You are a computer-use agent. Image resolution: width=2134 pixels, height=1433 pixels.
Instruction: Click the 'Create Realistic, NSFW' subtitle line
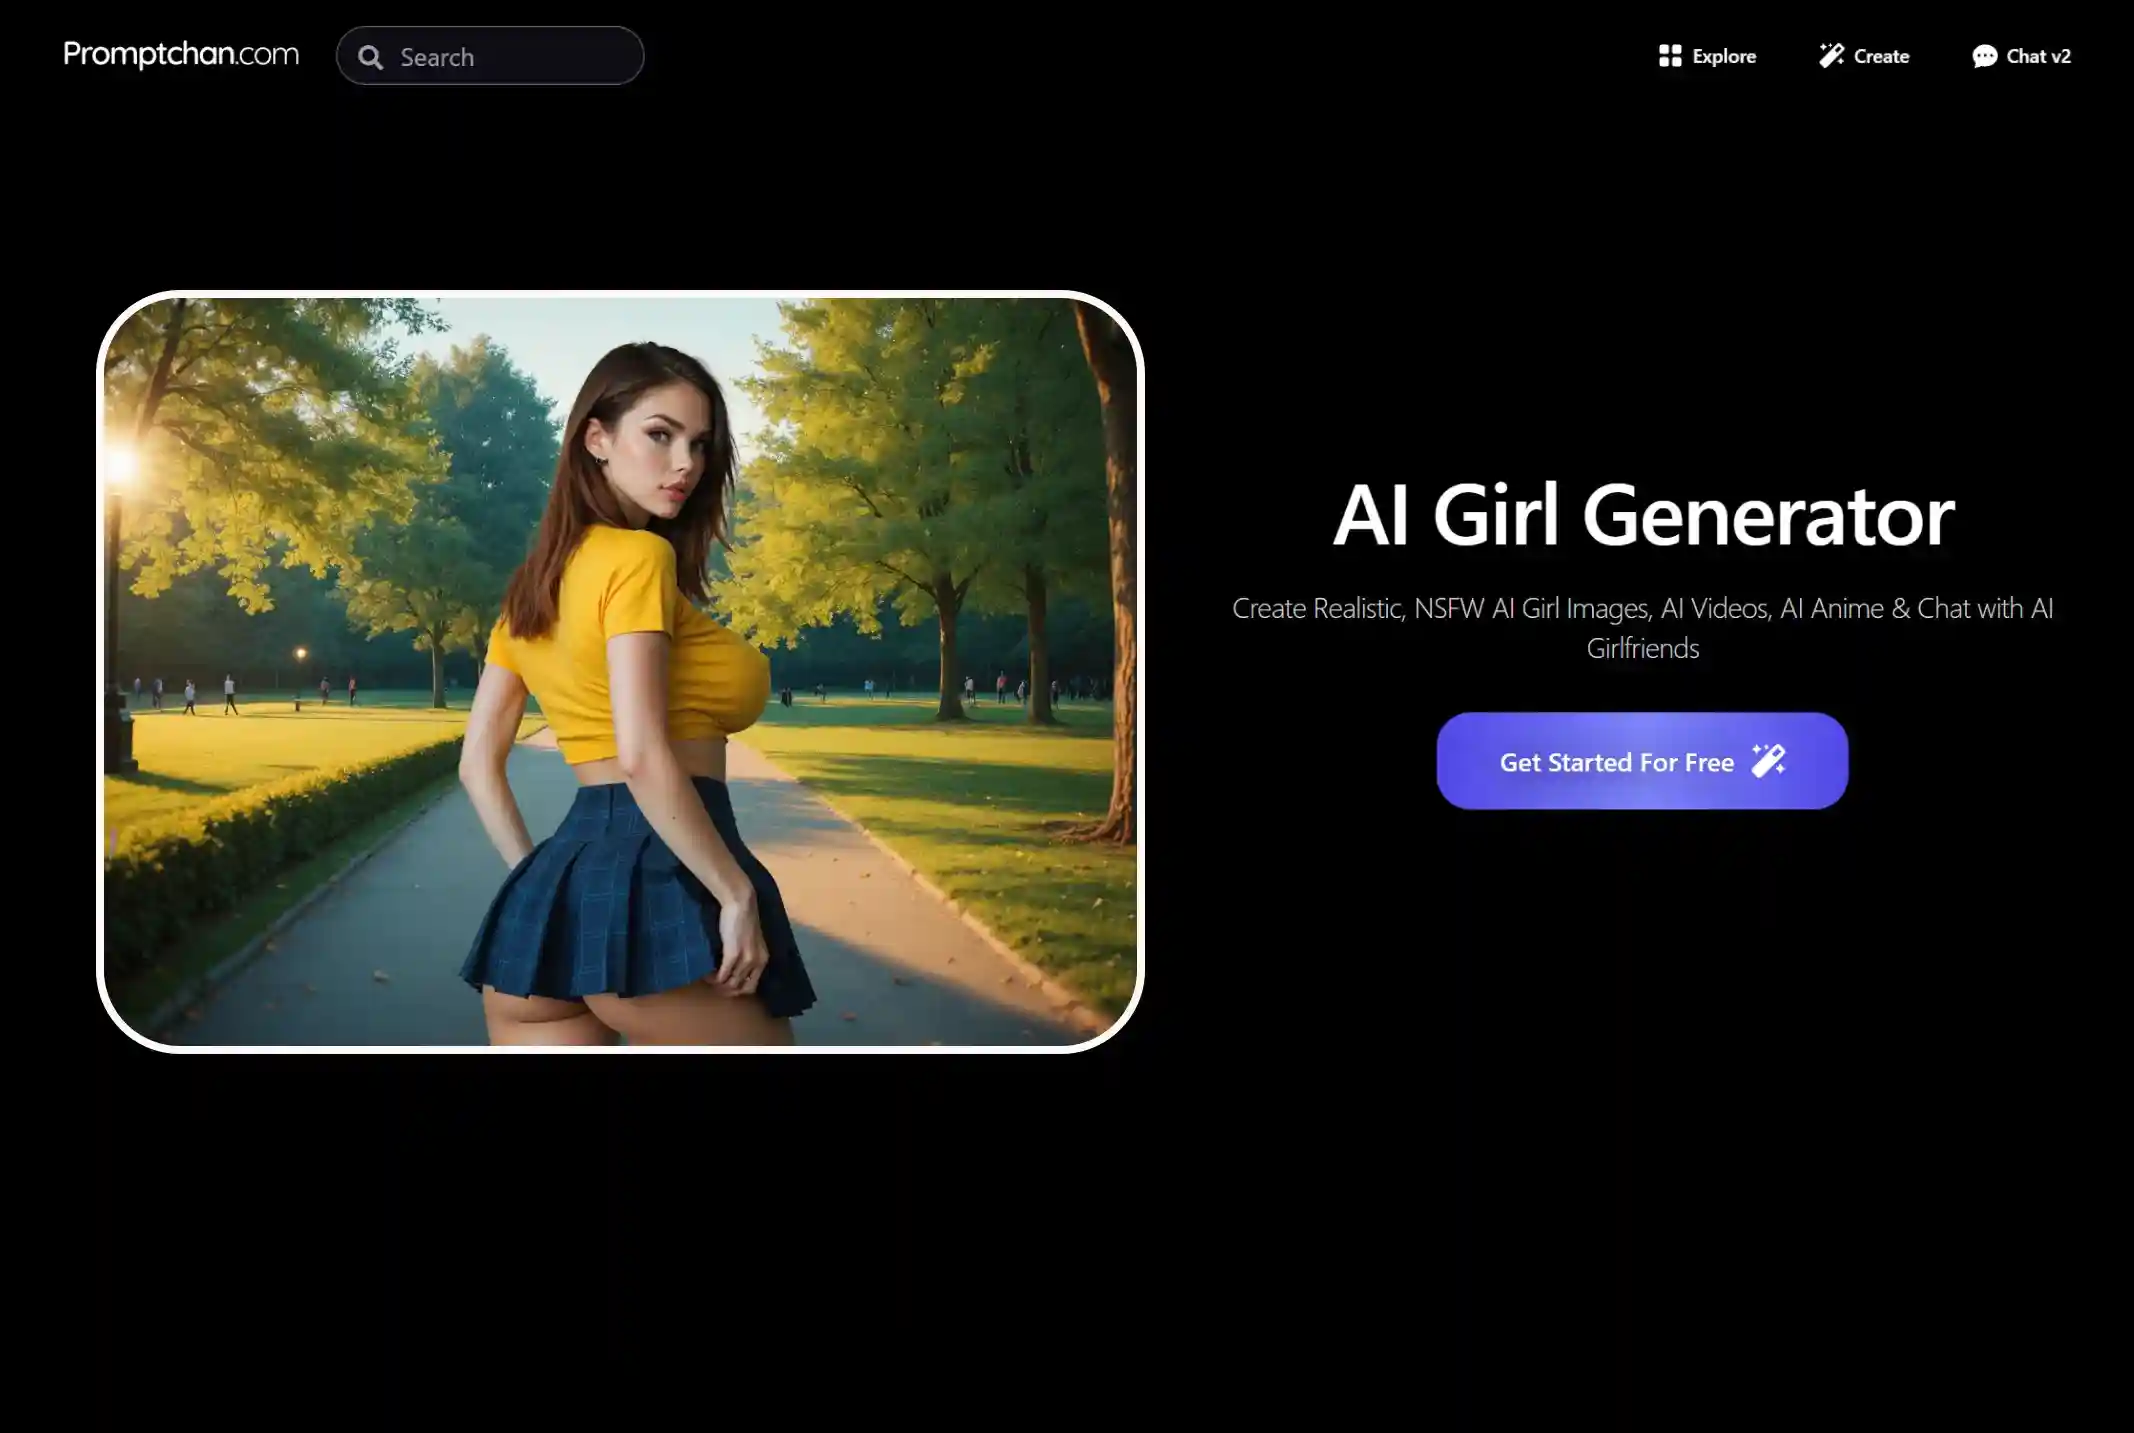1642,608
